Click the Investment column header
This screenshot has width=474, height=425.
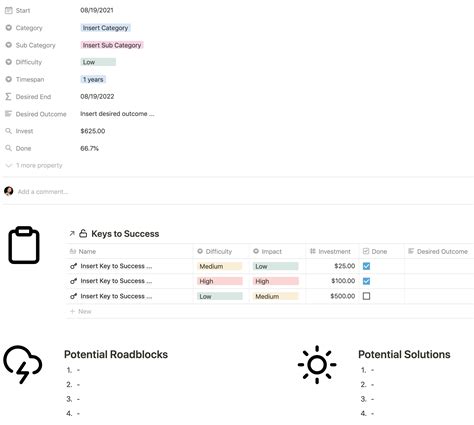(x=332, y=251)
